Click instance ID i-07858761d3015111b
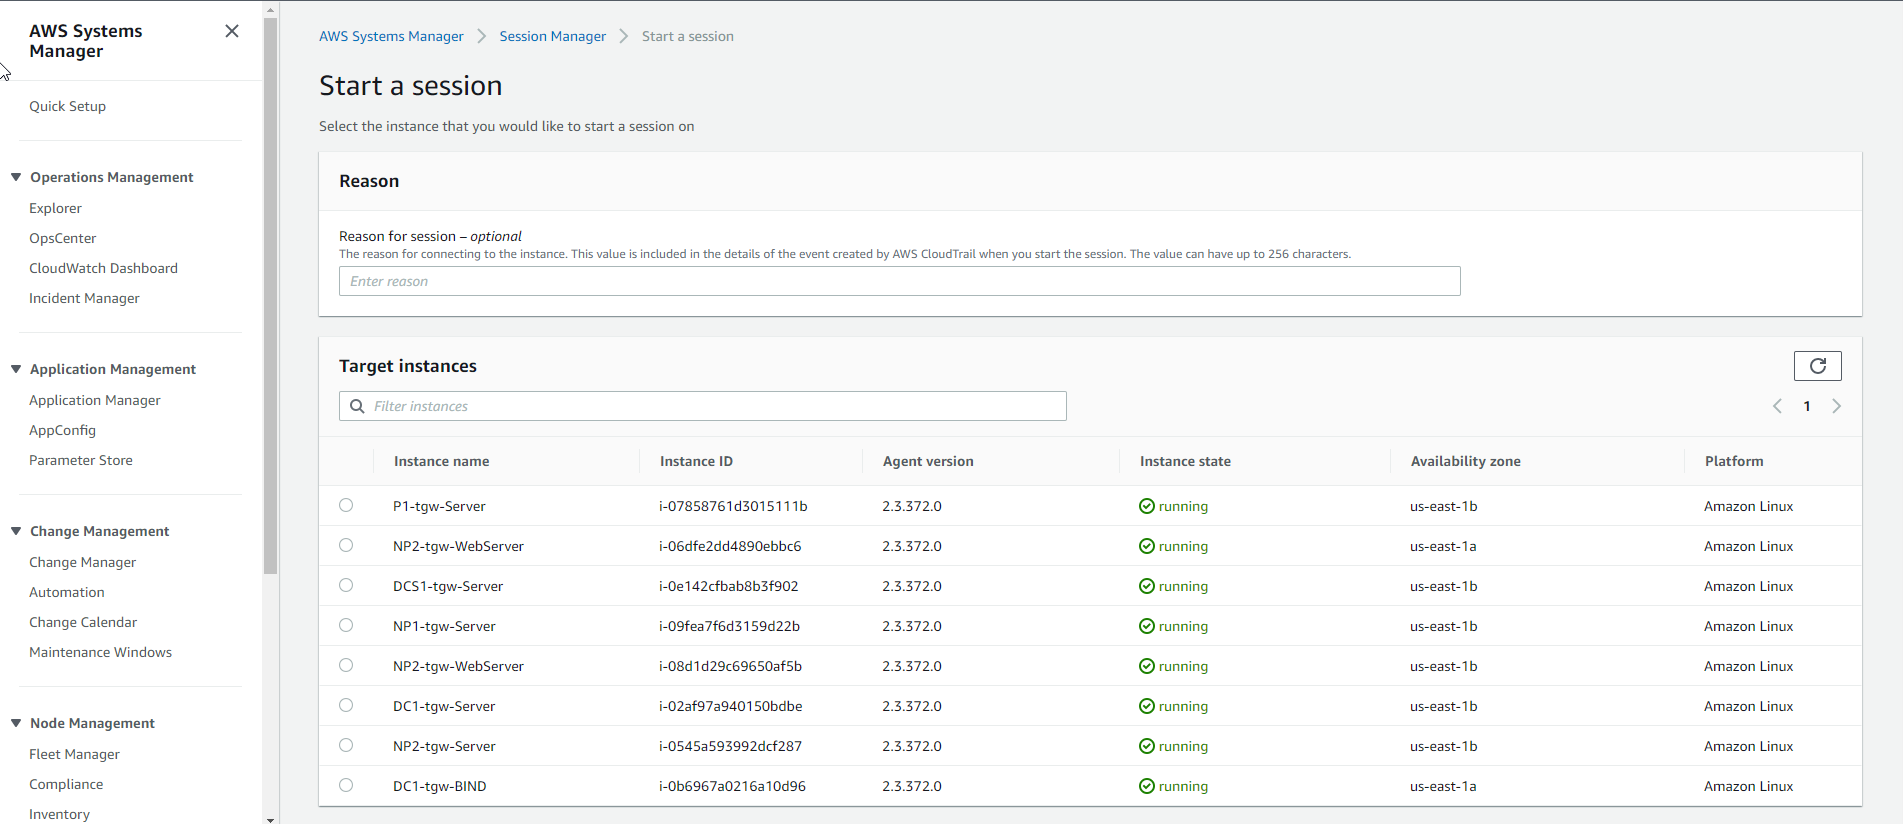Viewport: 1903px width, 824px height. (733, 506)
